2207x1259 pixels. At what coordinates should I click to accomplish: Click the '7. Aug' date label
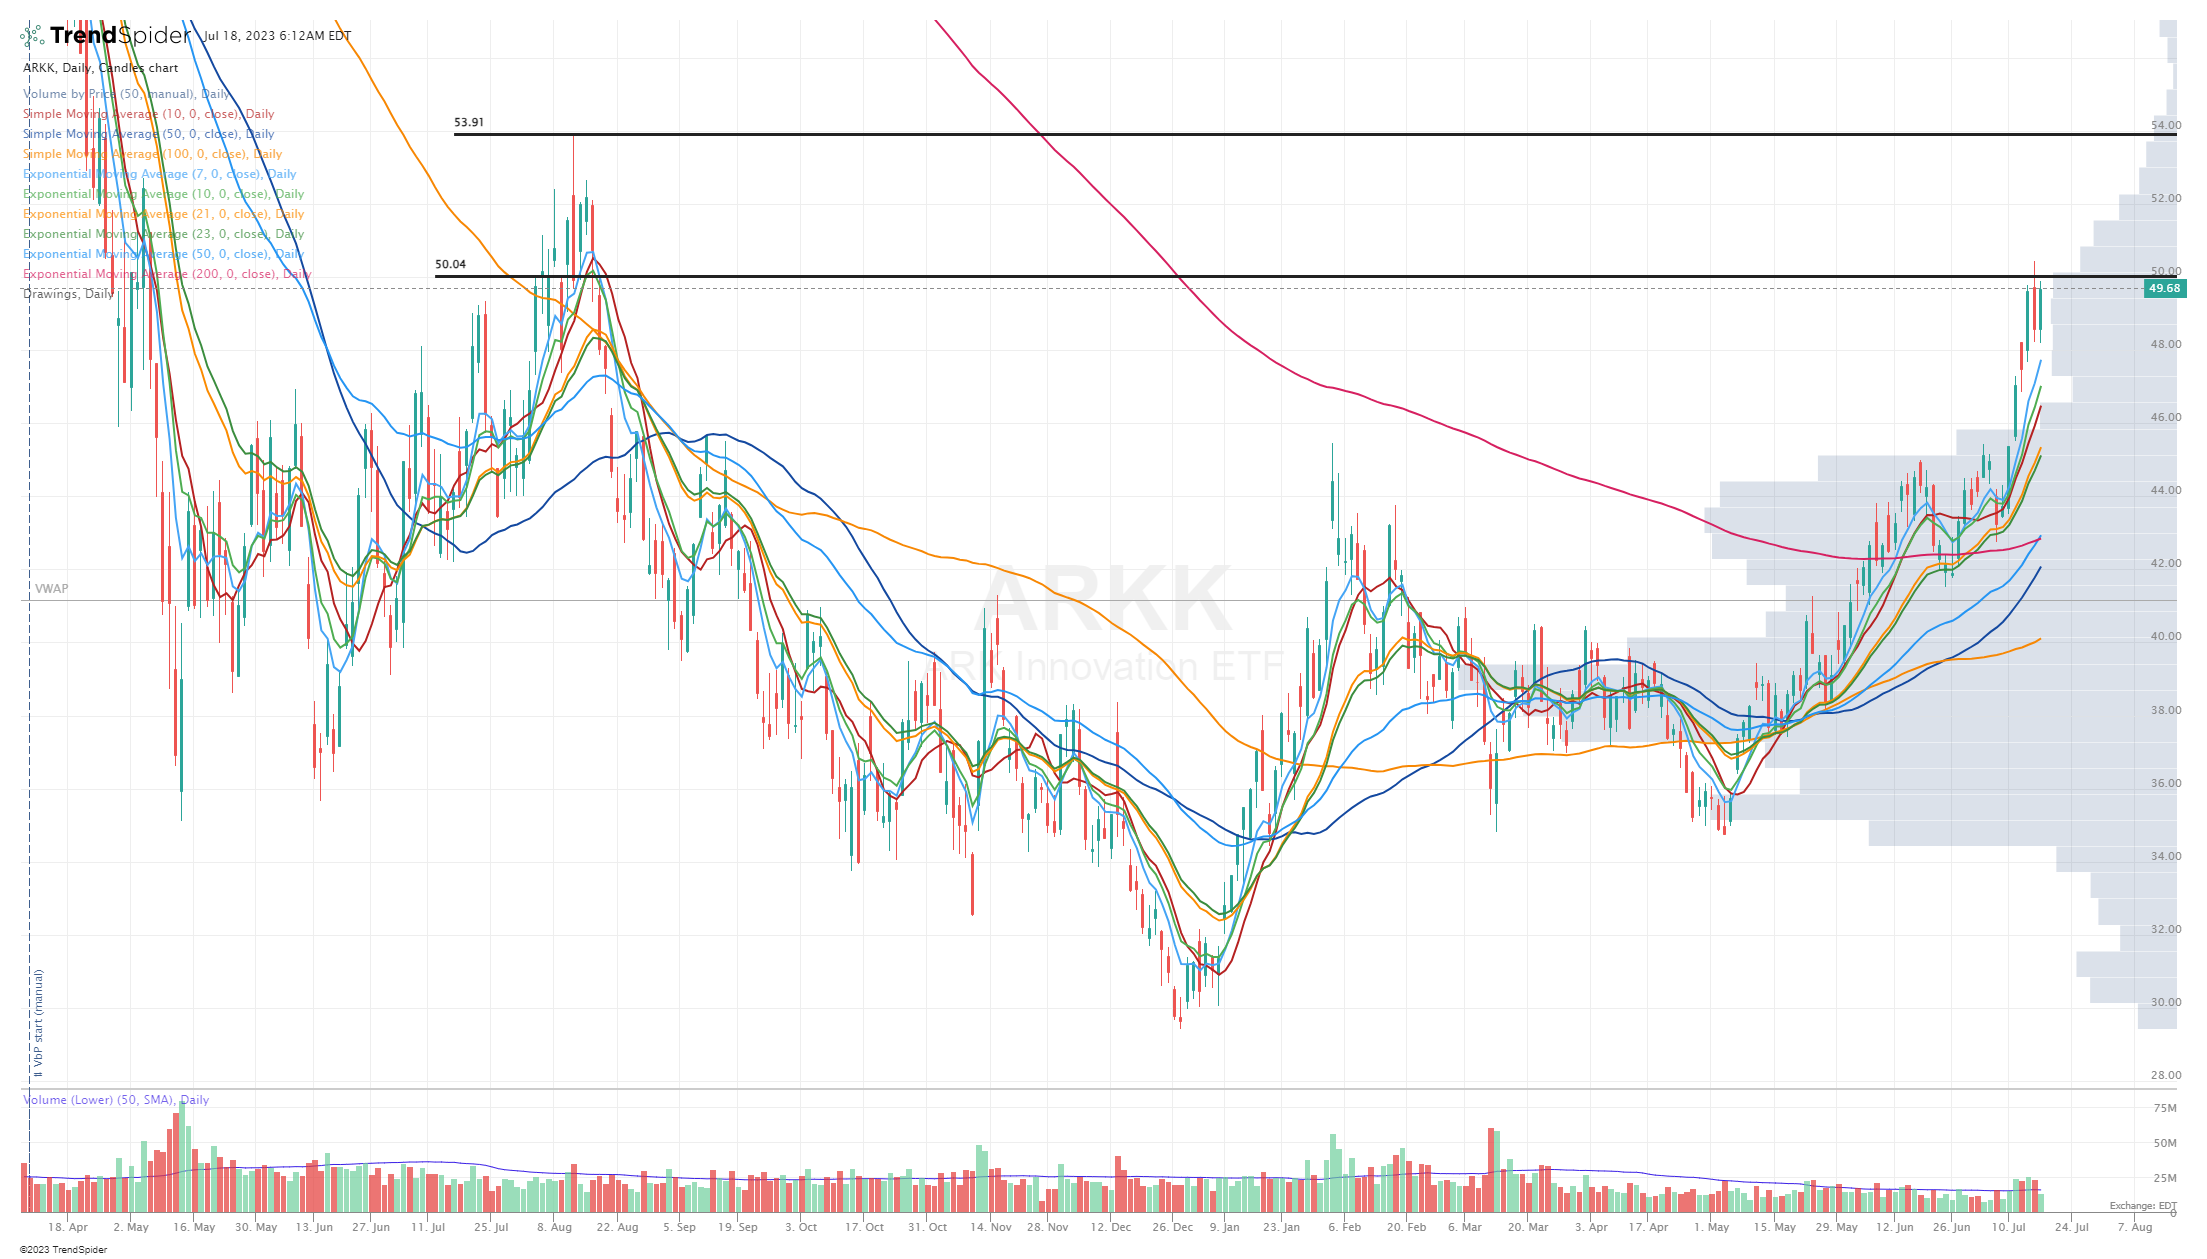(x=2134, y=1228)
